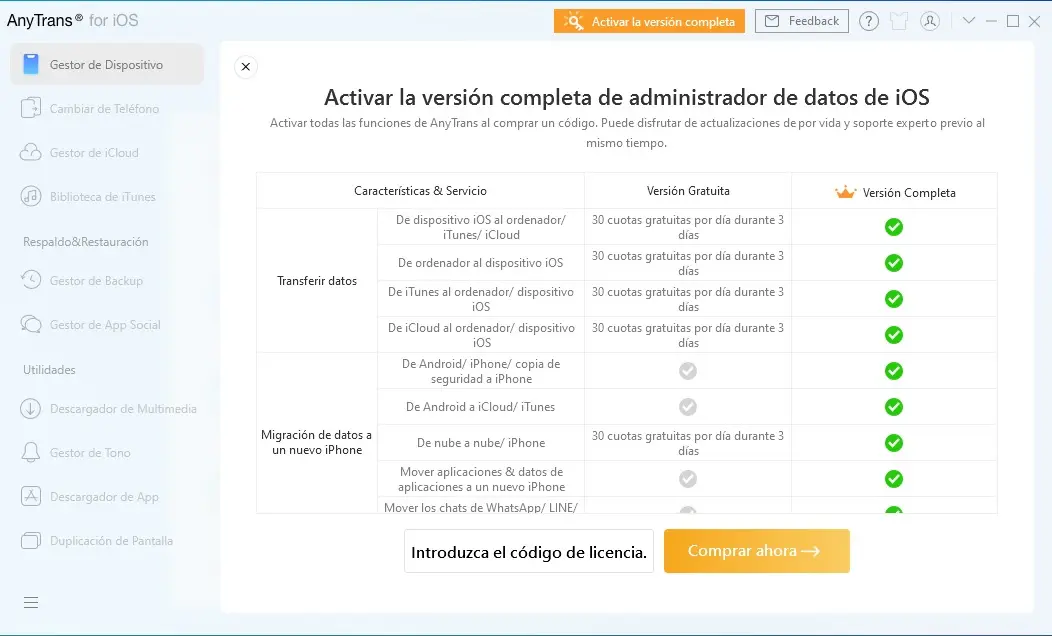Open the help question mark icon
The width and height of the screenshot is (1052, 636).
[x=869, y=21]
